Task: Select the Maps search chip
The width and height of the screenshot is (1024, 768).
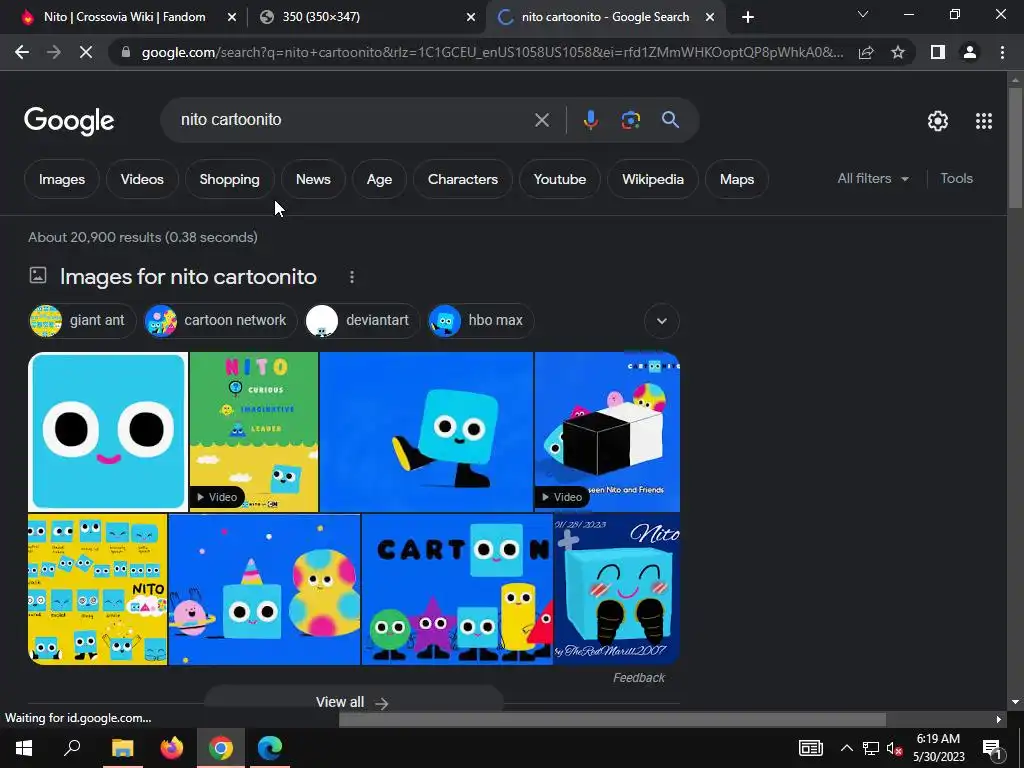Action: (x=737, y=179)
